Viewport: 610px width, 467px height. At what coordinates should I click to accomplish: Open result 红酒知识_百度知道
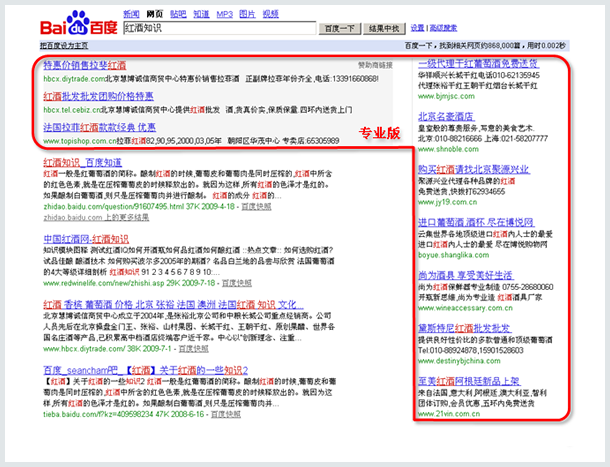82,162
